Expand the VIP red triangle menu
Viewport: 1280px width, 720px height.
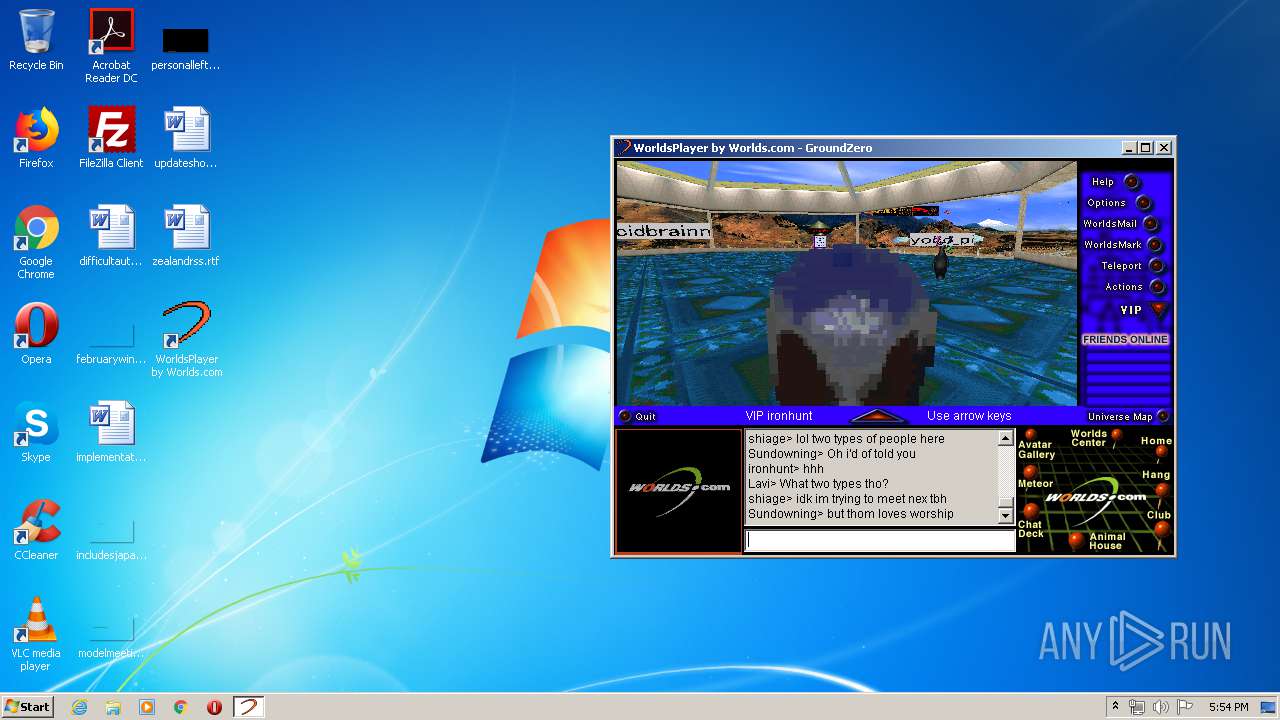pyautogui.click(x=1158, y=310)
